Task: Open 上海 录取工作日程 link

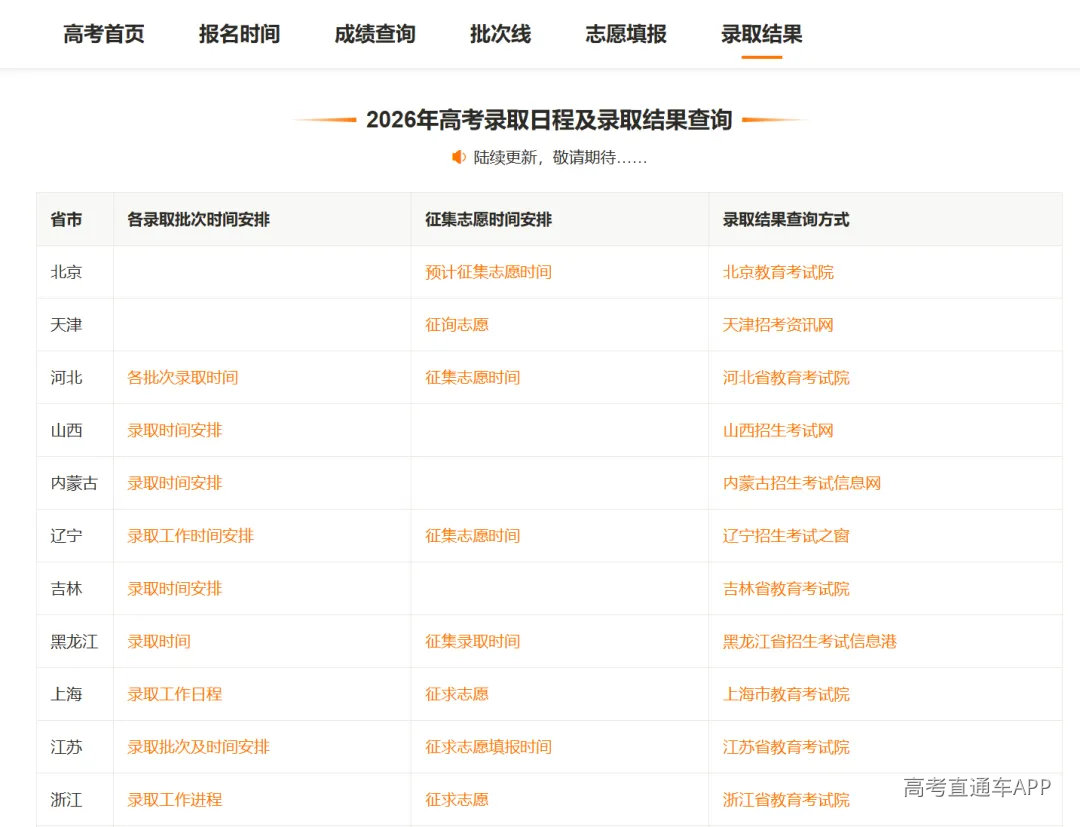Action: tap(174, 694)
